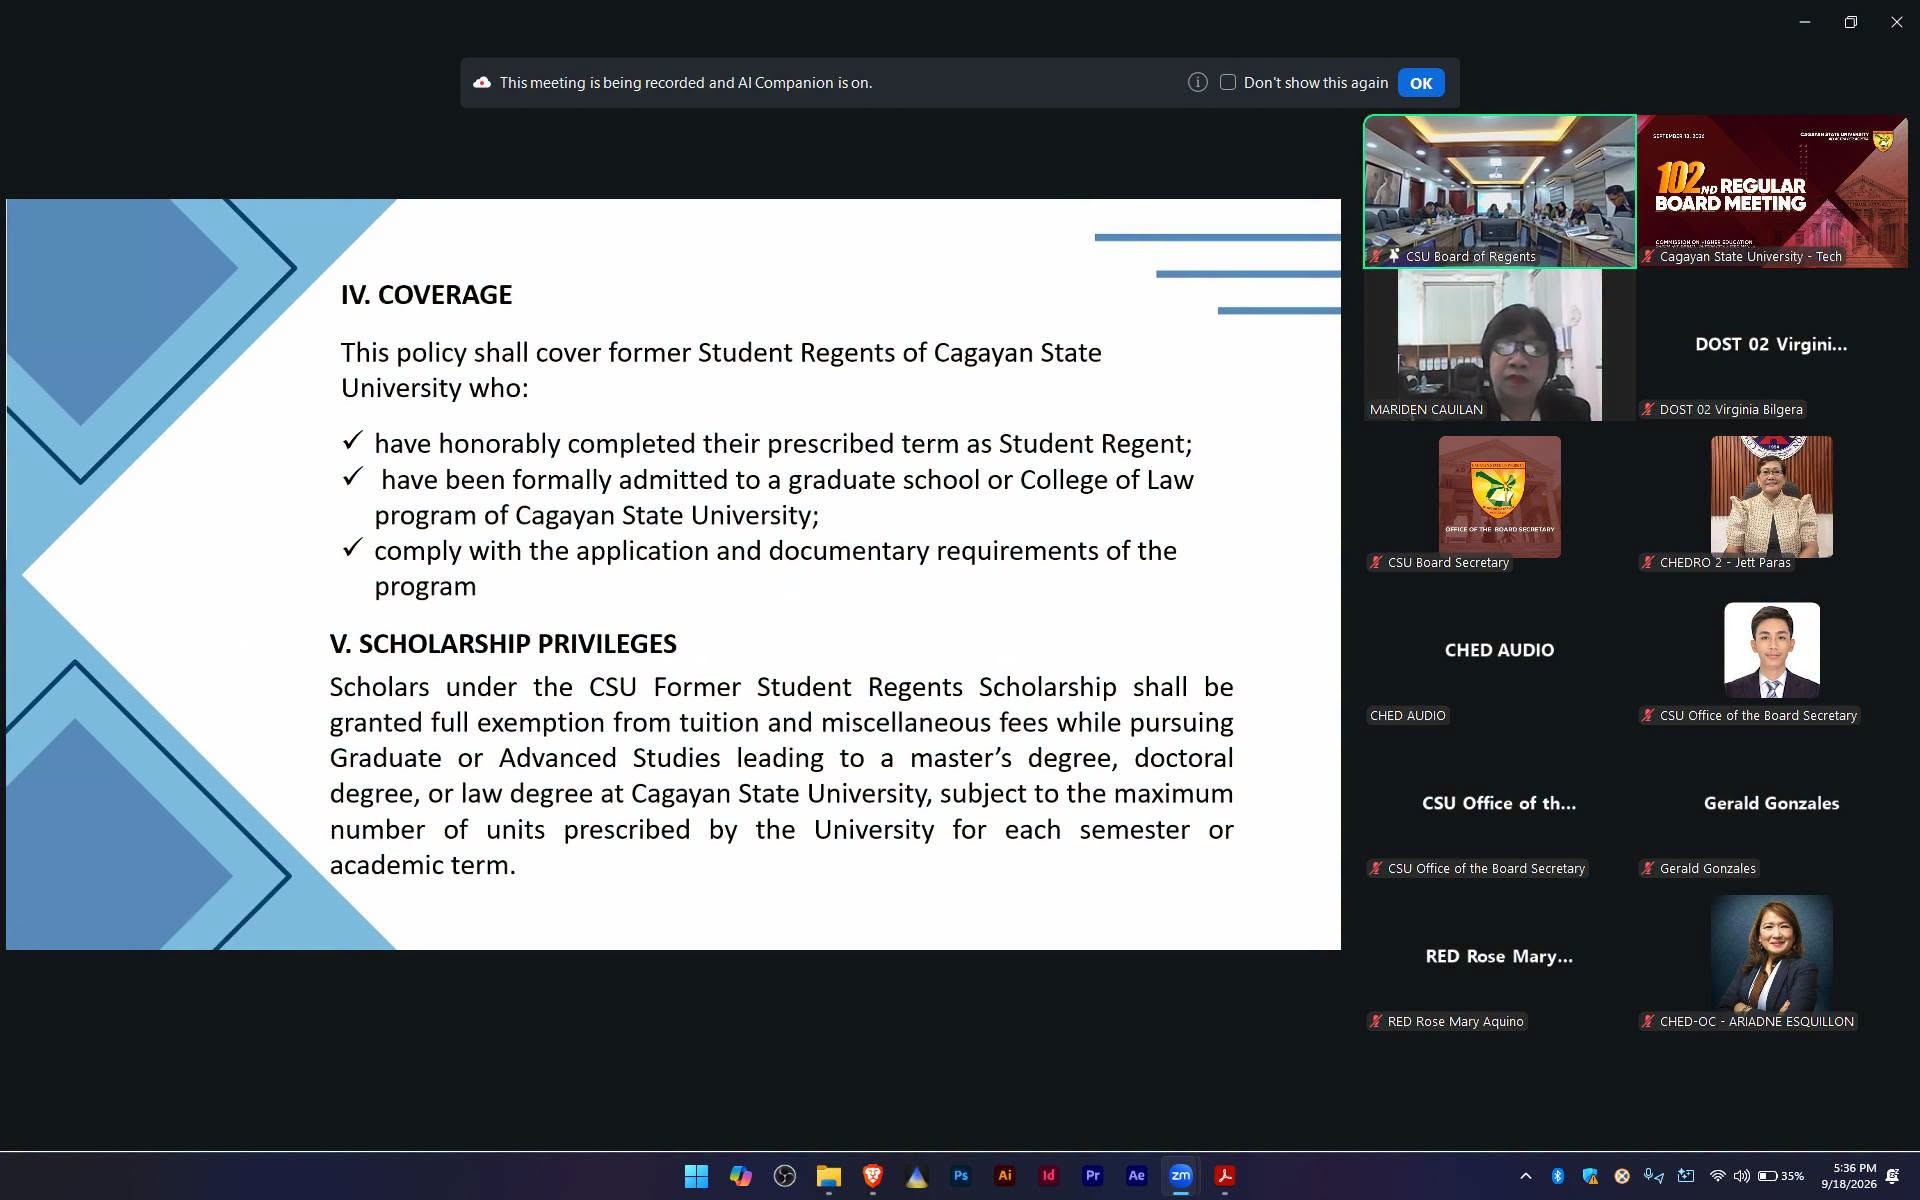The width and height of the screenshot is (1920, 1200).
Task: Select the Gerald Gonzales participant tile
Action: [x=1772, y=804]
